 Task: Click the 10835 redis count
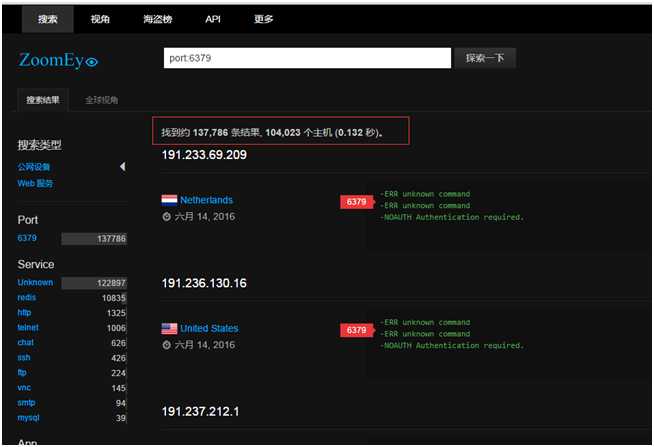coord(113,298)
